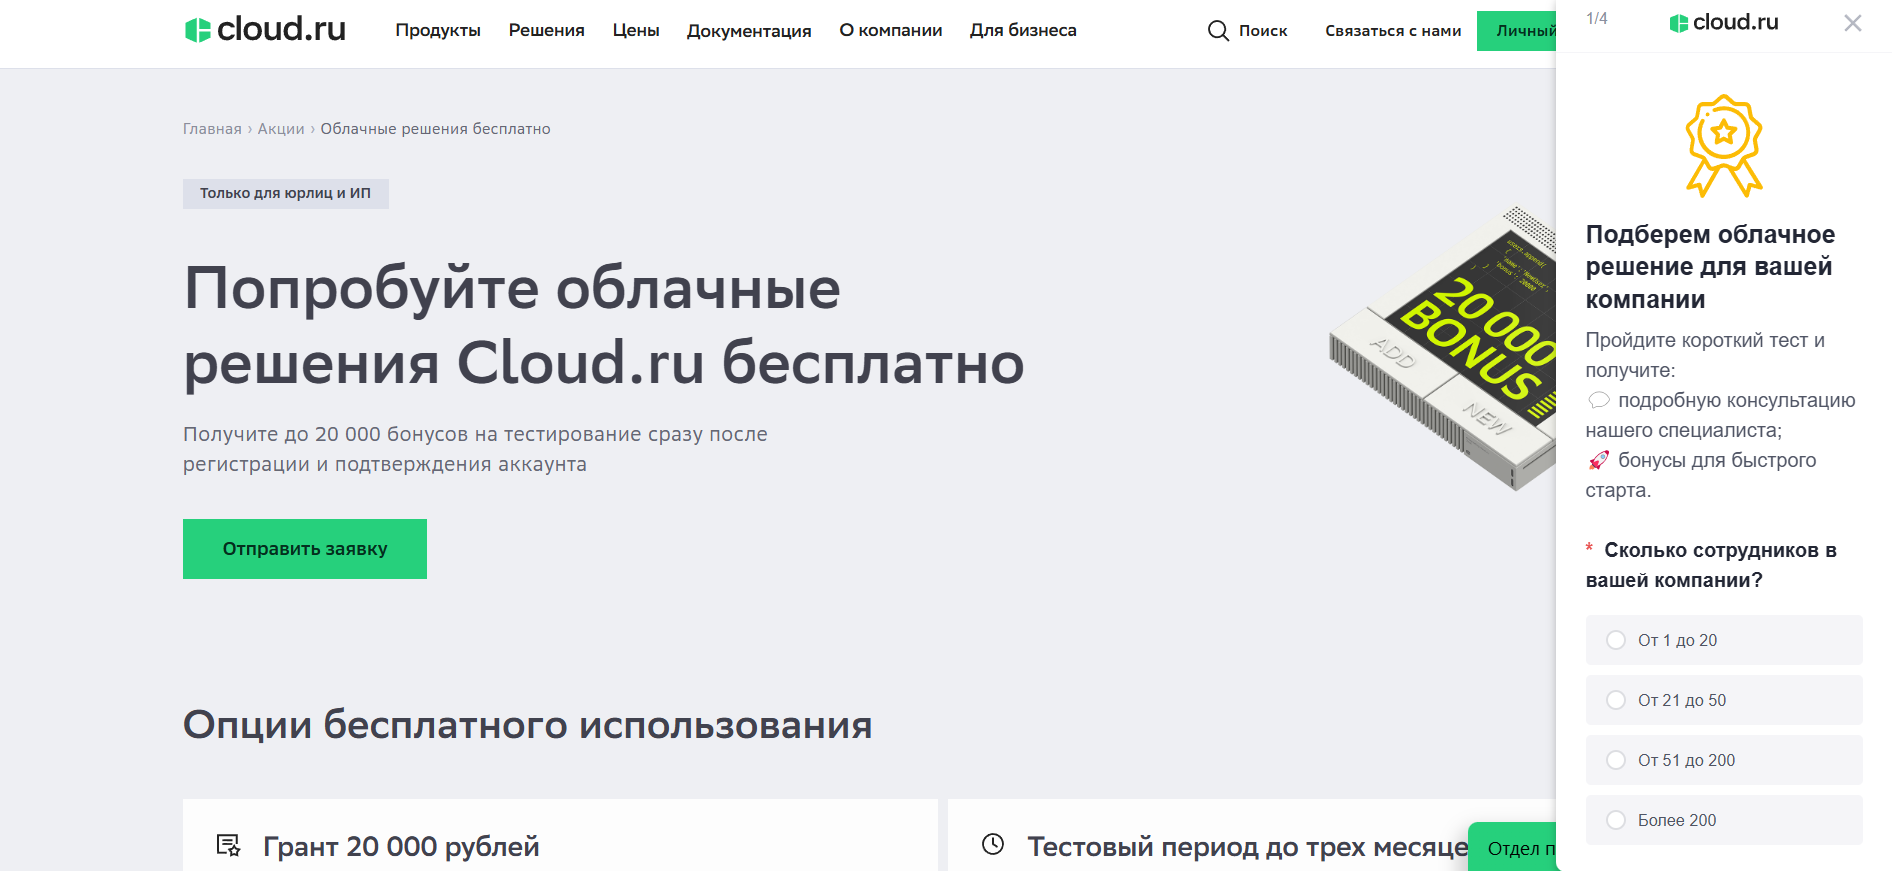Click the clock icon beside test period
This screenshot has width=1892, height=871.
coord(992,845)
